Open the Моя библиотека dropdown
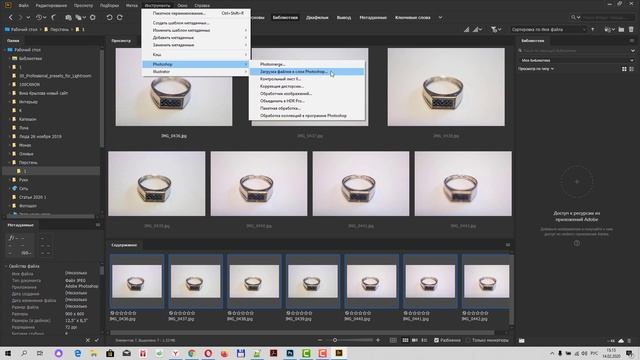The image size is (640, 360). coord(576,60)
